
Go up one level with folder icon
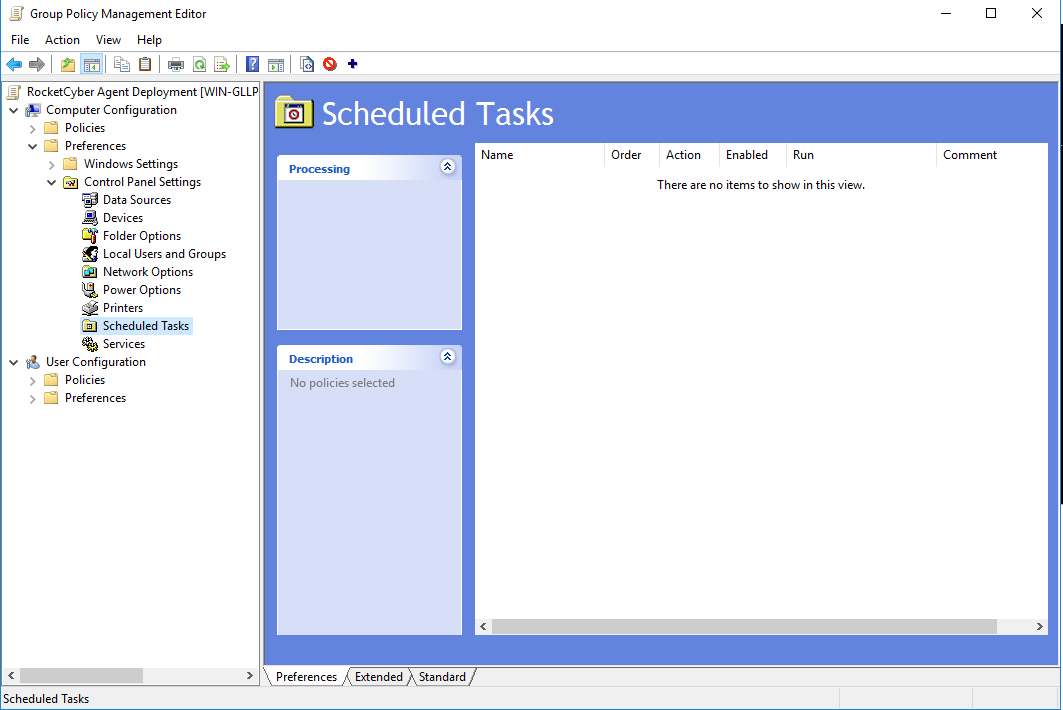pyautogui.click(x=68, y=64)
